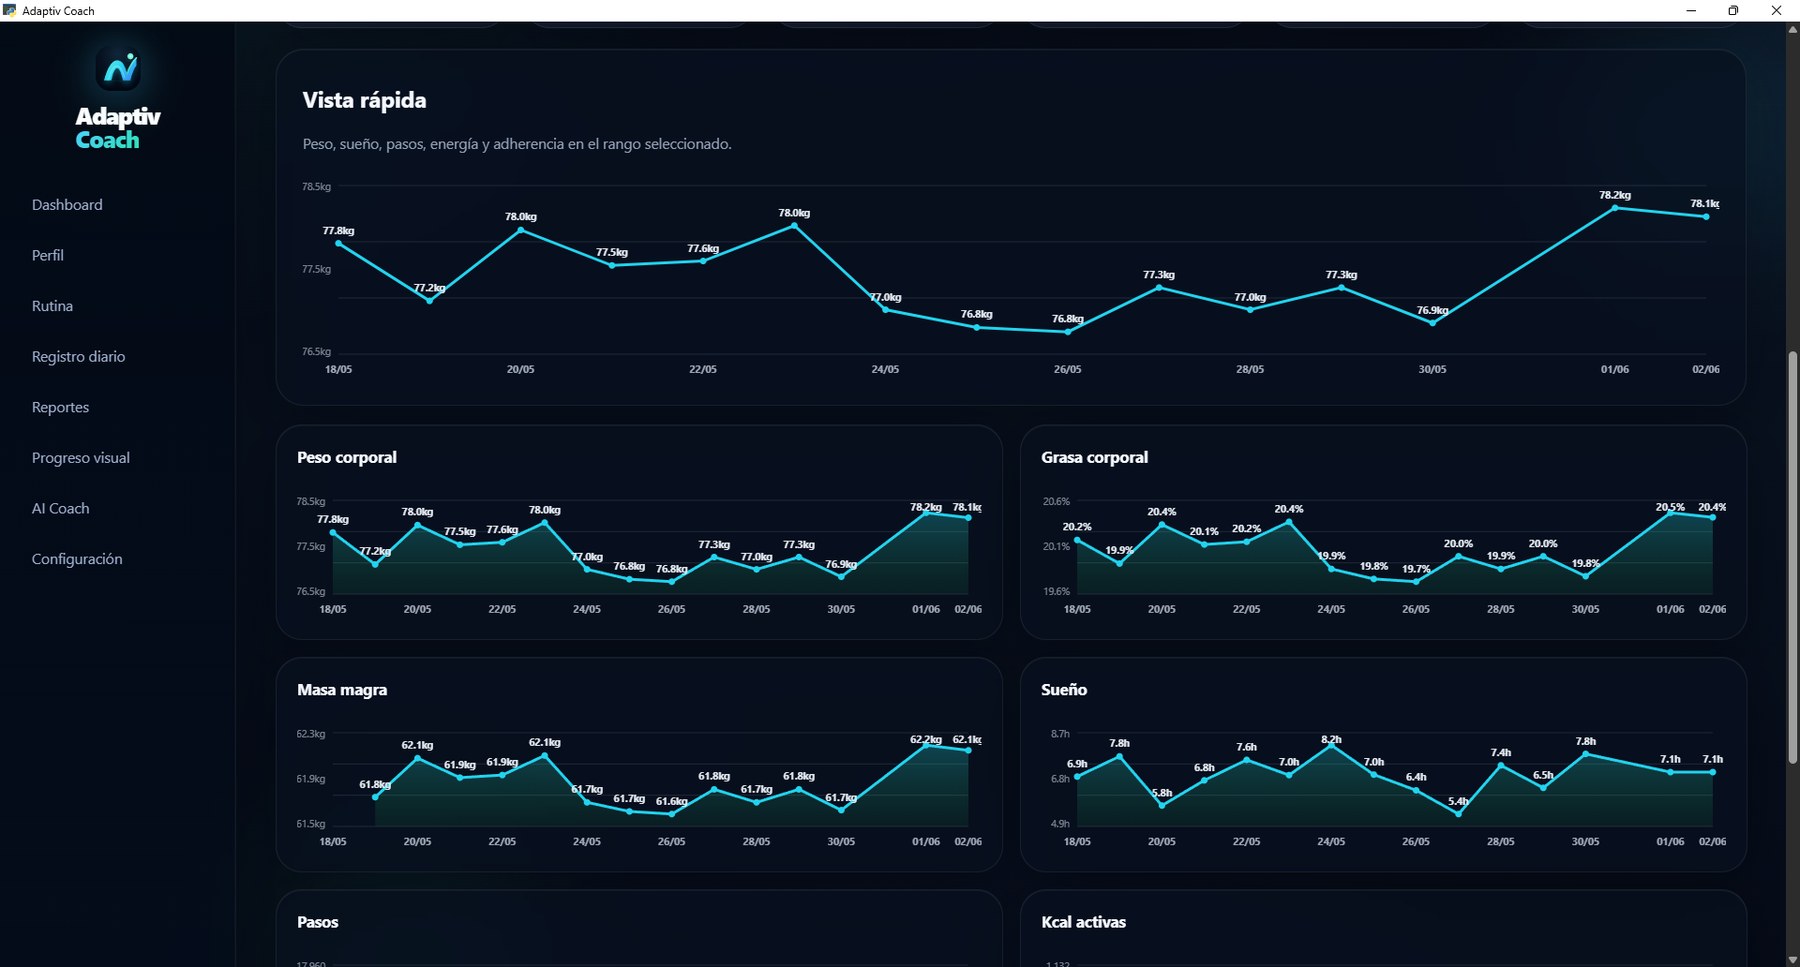Viewport: 1800px width, 967px height.
Task: Click the 8.2h point in Sueño chart
Action: coord(1331,746)
